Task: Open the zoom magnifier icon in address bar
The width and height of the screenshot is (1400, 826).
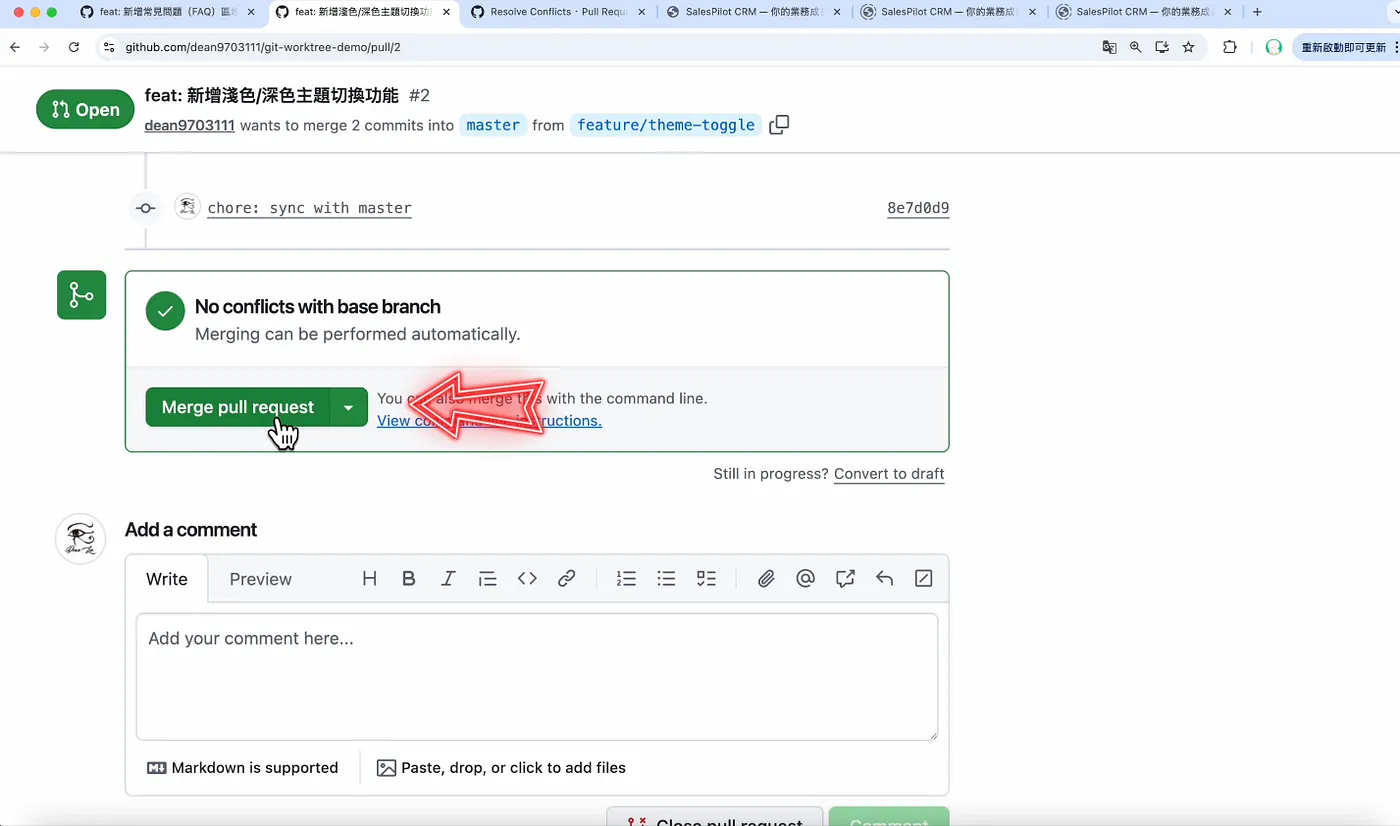Action: pyautogui.click(x=1135, y=47)
